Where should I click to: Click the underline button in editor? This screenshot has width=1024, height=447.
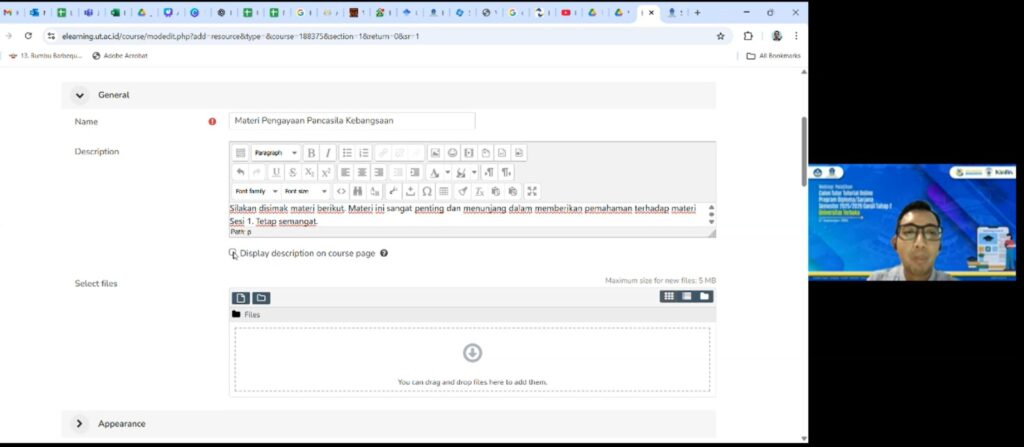(276, 172)
